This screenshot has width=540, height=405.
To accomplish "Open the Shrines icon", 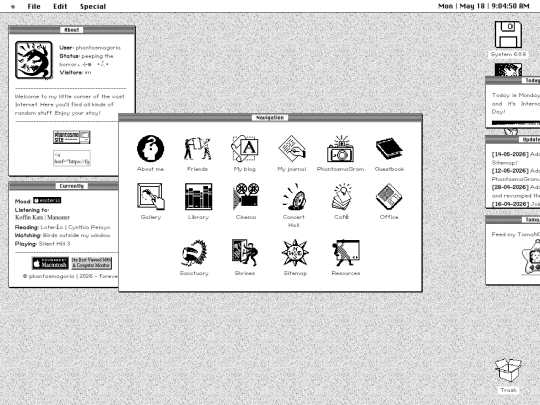I will point(245,252).
